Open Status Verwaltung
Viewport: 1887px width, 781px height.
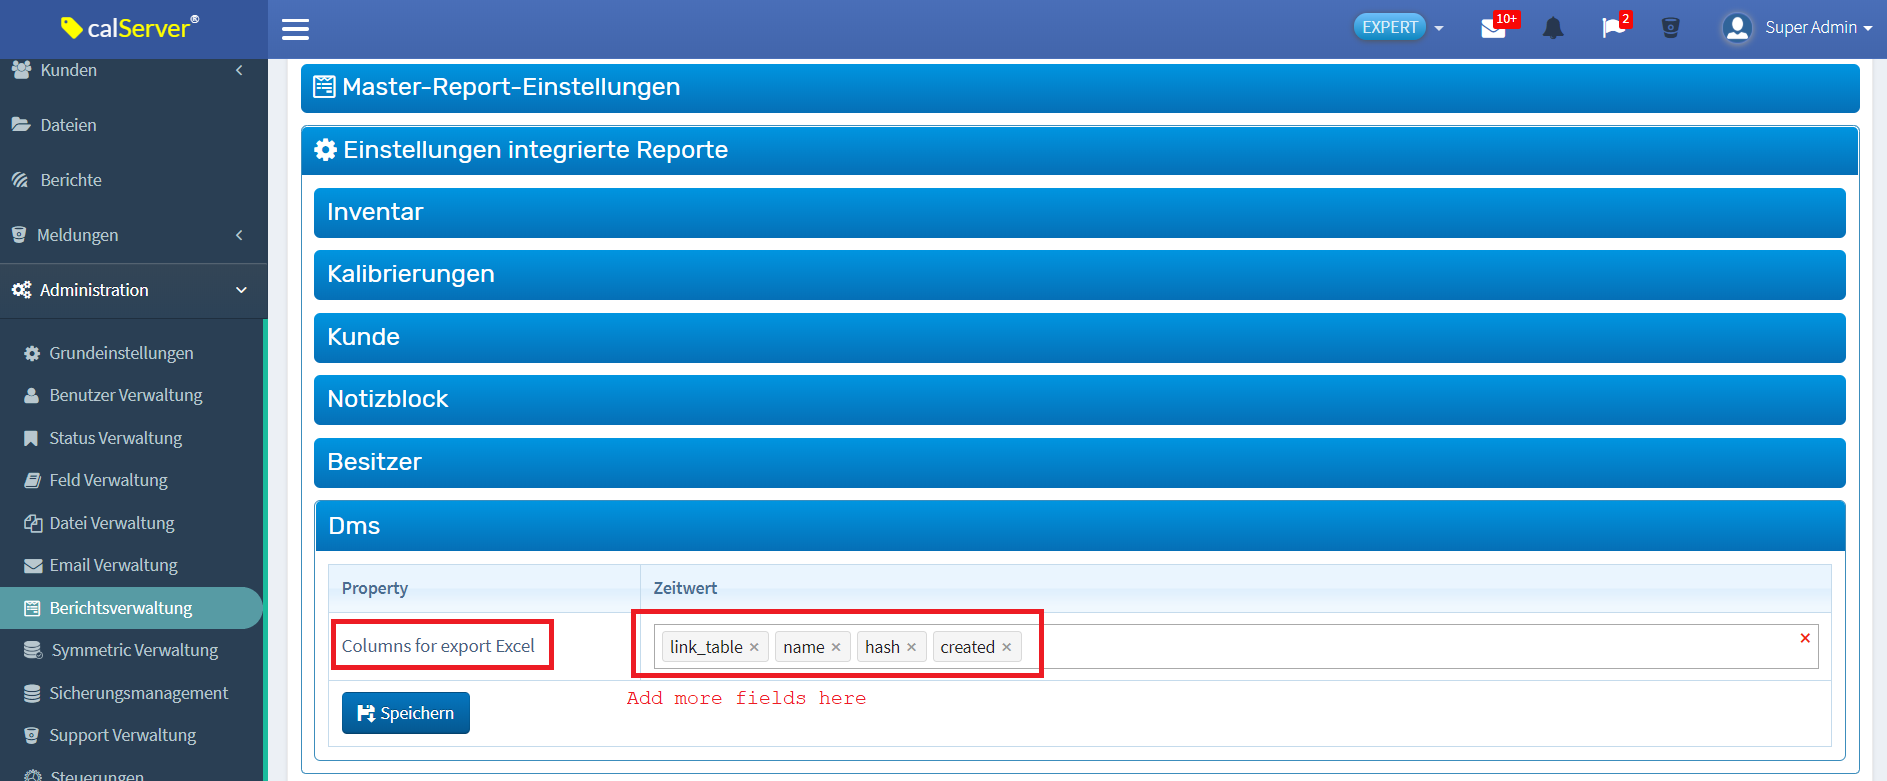point(115,438)
